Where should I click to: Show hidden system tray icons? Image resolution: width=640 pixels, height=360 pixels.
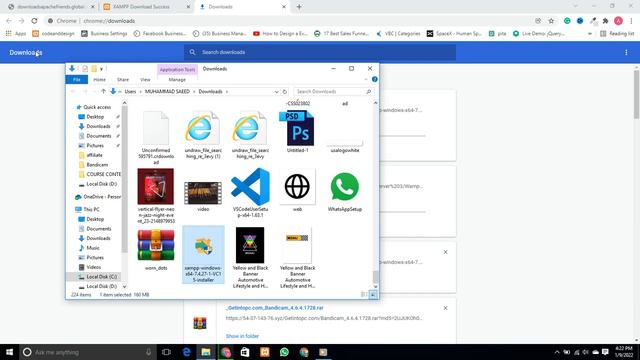pyautogui.click(x=557, y=352)
